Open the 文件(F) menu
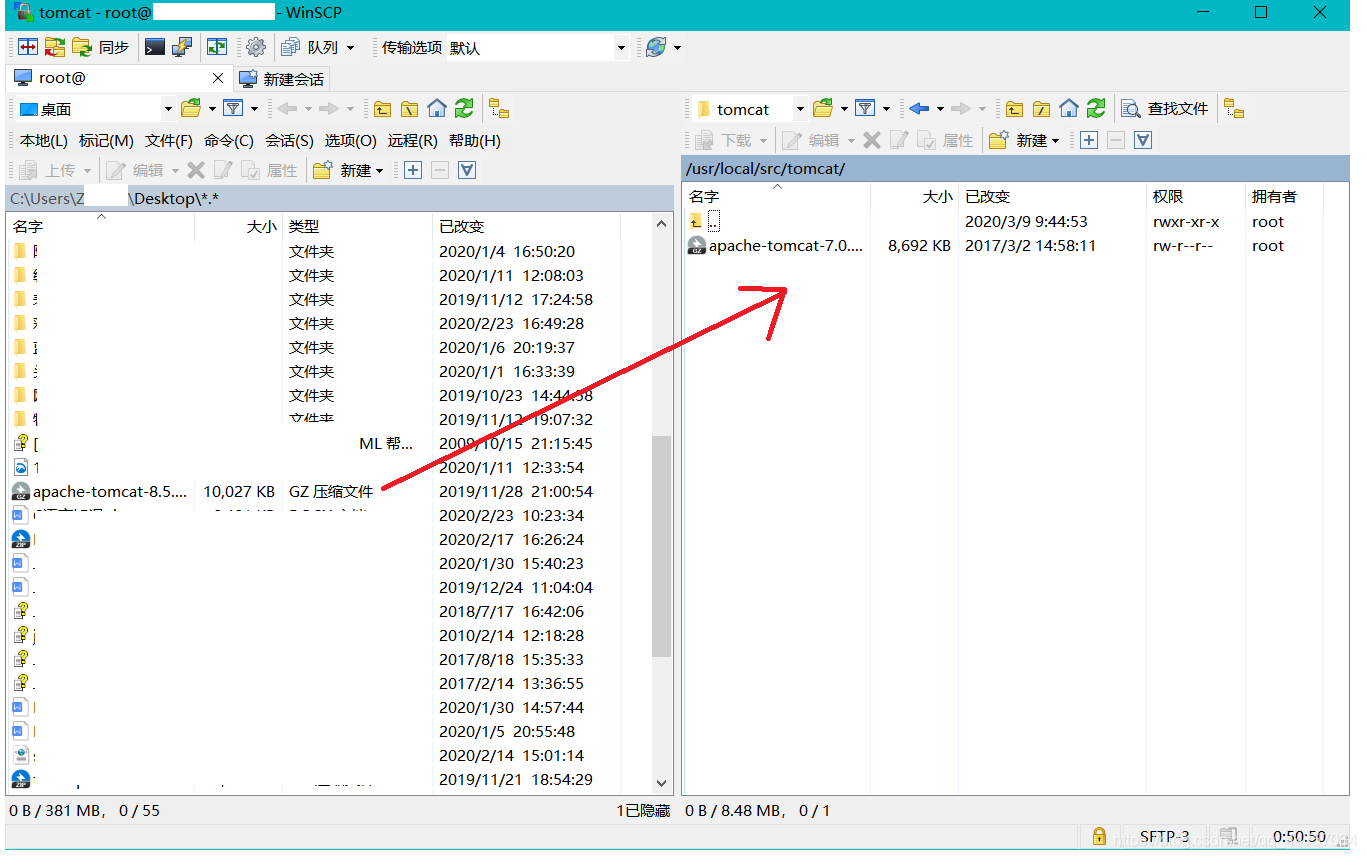 pyautogui.click(x=169, y=141)
